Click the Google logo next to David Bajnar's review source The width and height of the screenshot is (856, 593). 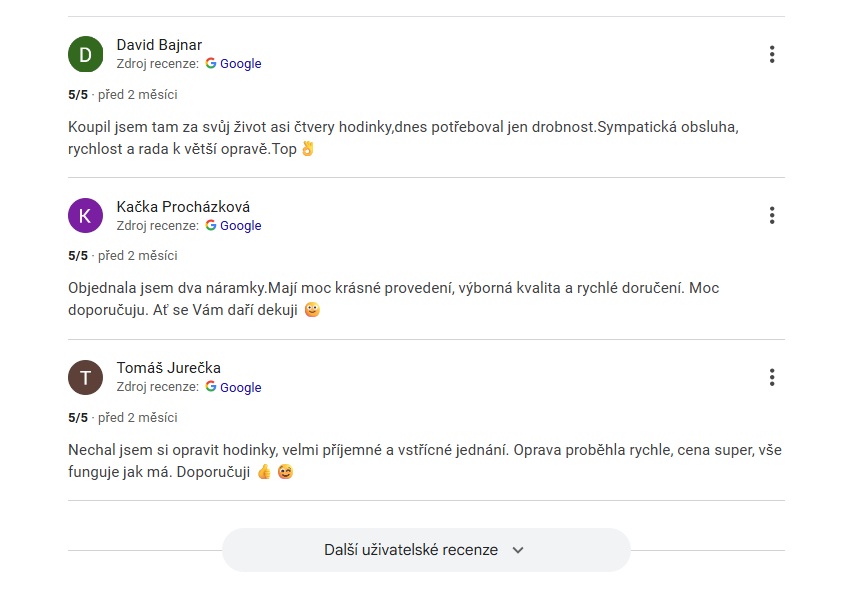211,63
